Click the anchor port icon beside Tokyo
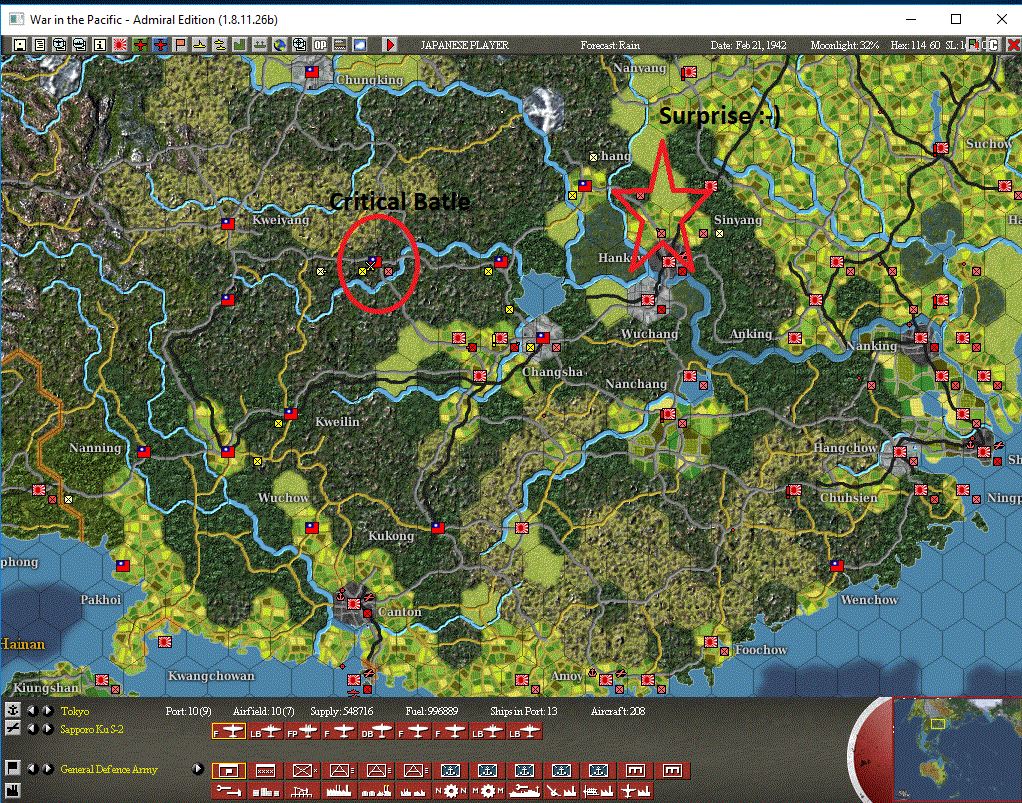Image resolution: width=1022 pixels, height=803 pixels. [x=12, y=710]
